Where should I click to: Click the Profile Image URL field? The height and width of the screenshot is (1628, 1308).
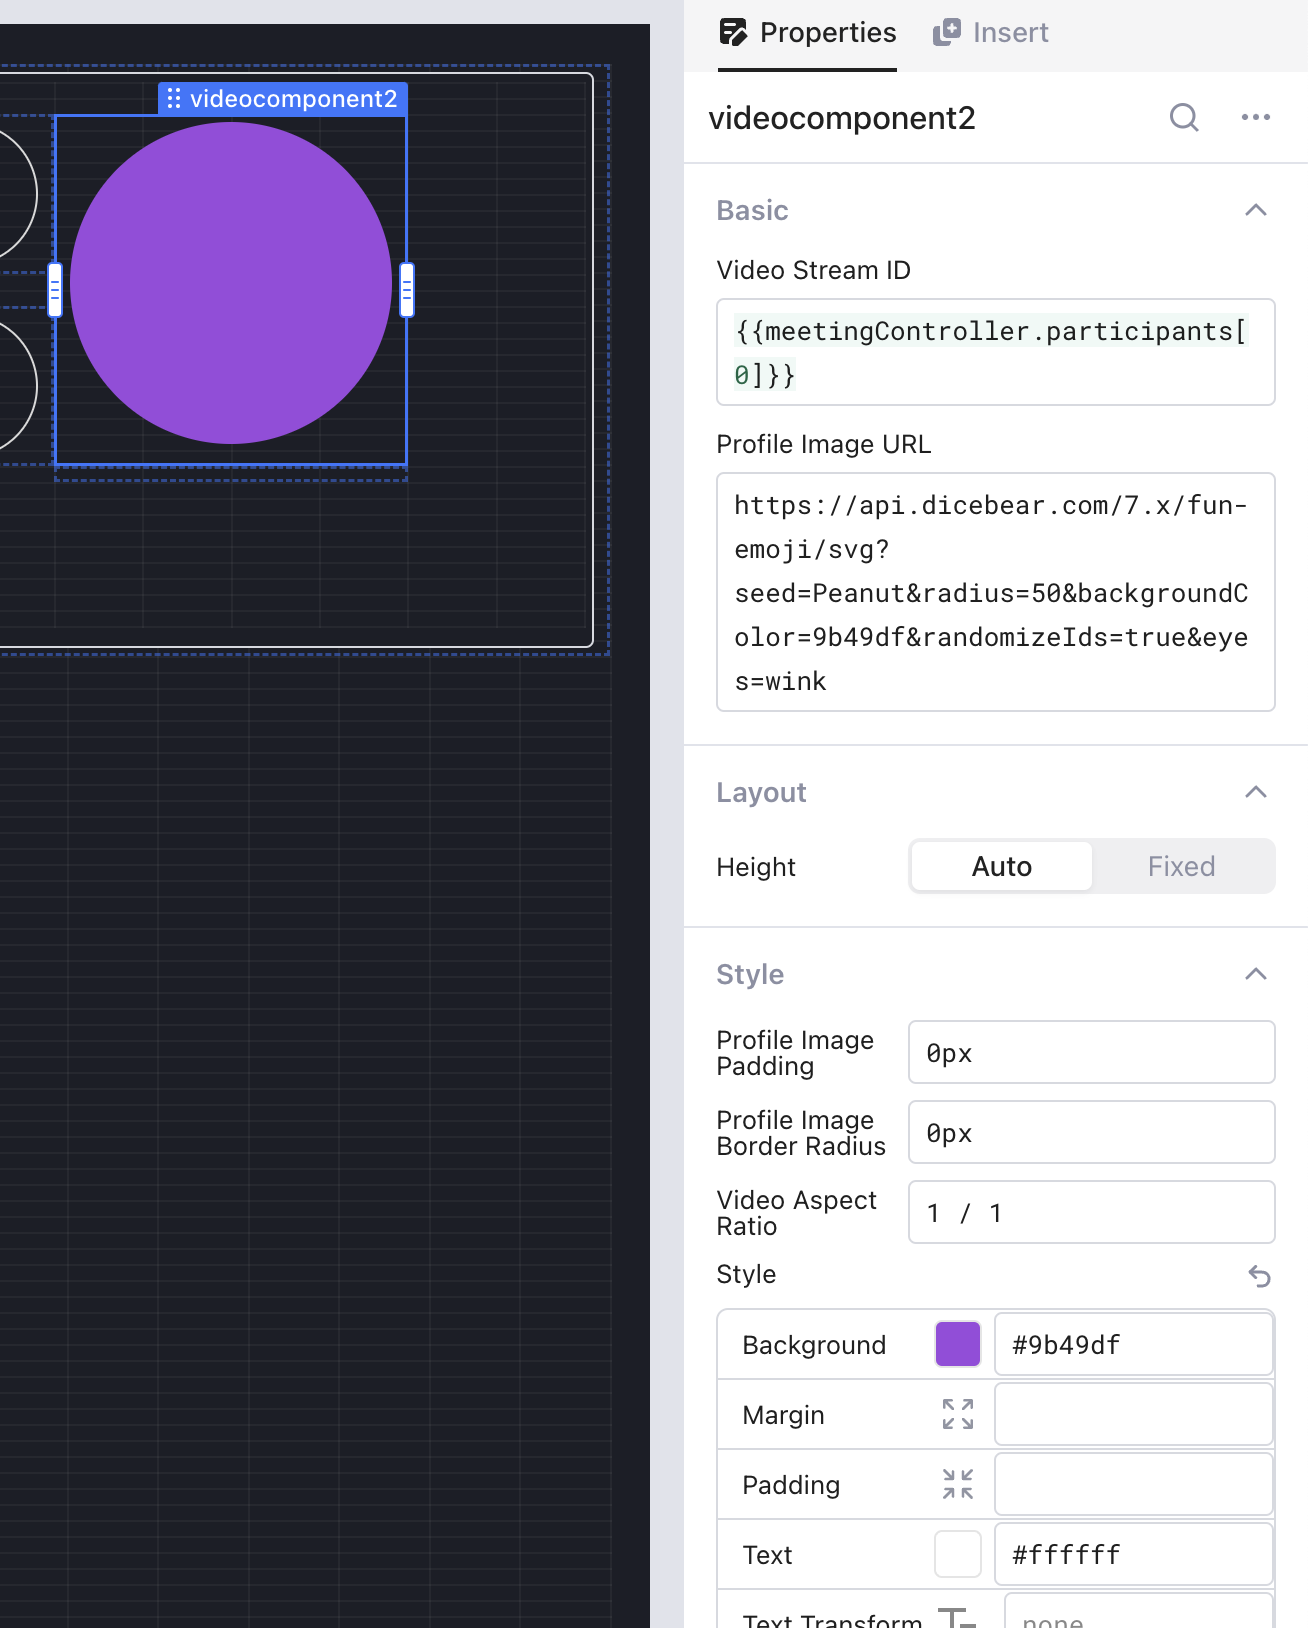coord(995,592)
